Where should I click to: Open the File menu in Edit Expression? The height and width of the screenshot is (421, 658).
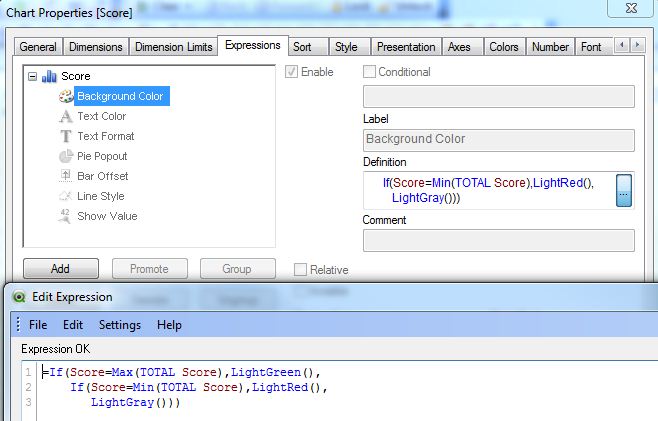click(38, 325)
